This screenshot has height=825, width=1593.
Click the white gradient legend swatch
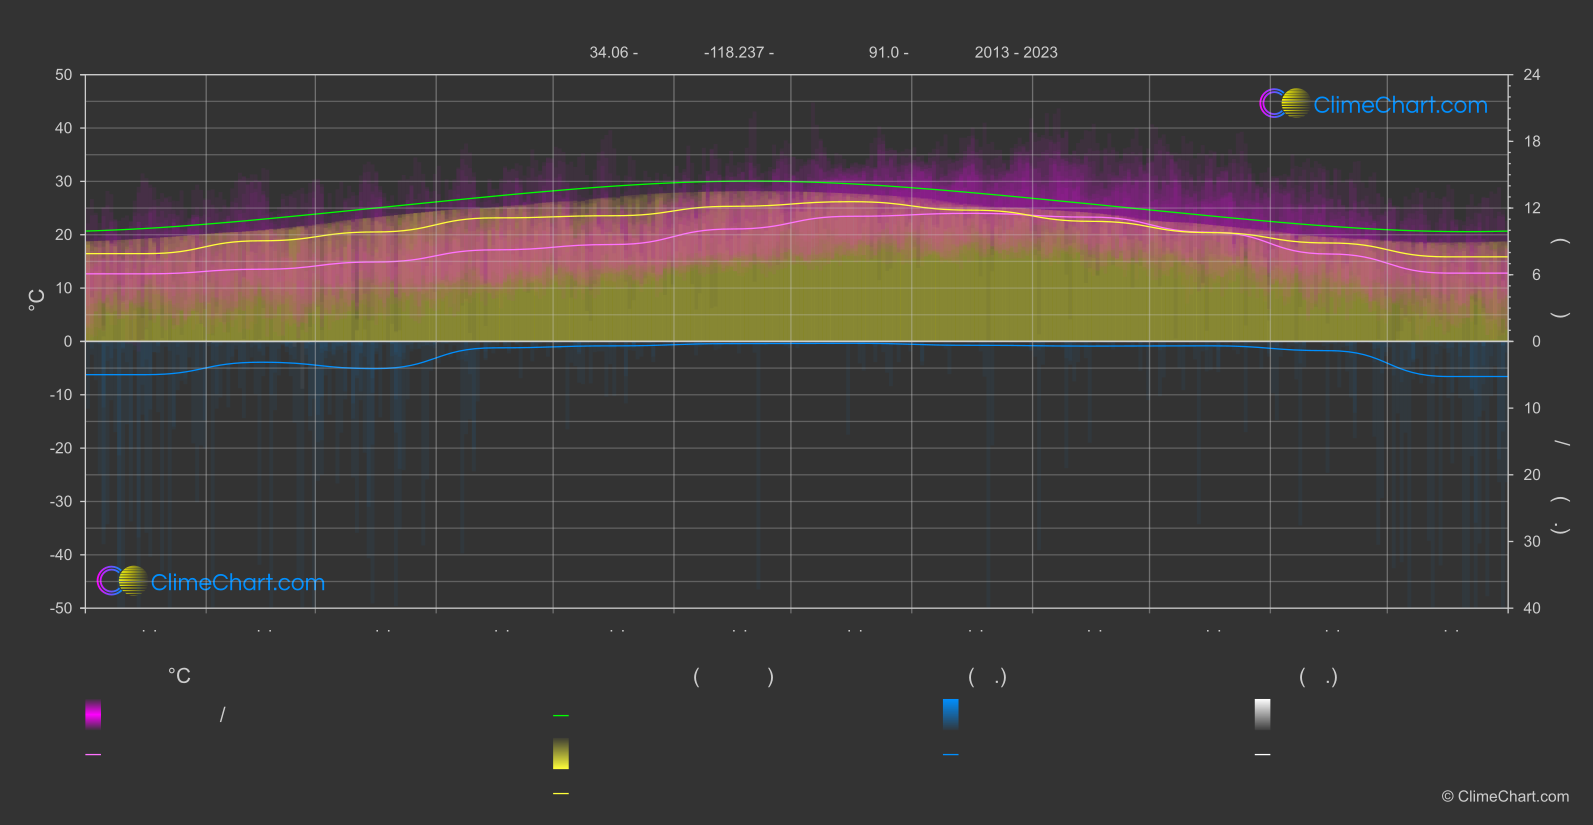(x=1263, y=714)
